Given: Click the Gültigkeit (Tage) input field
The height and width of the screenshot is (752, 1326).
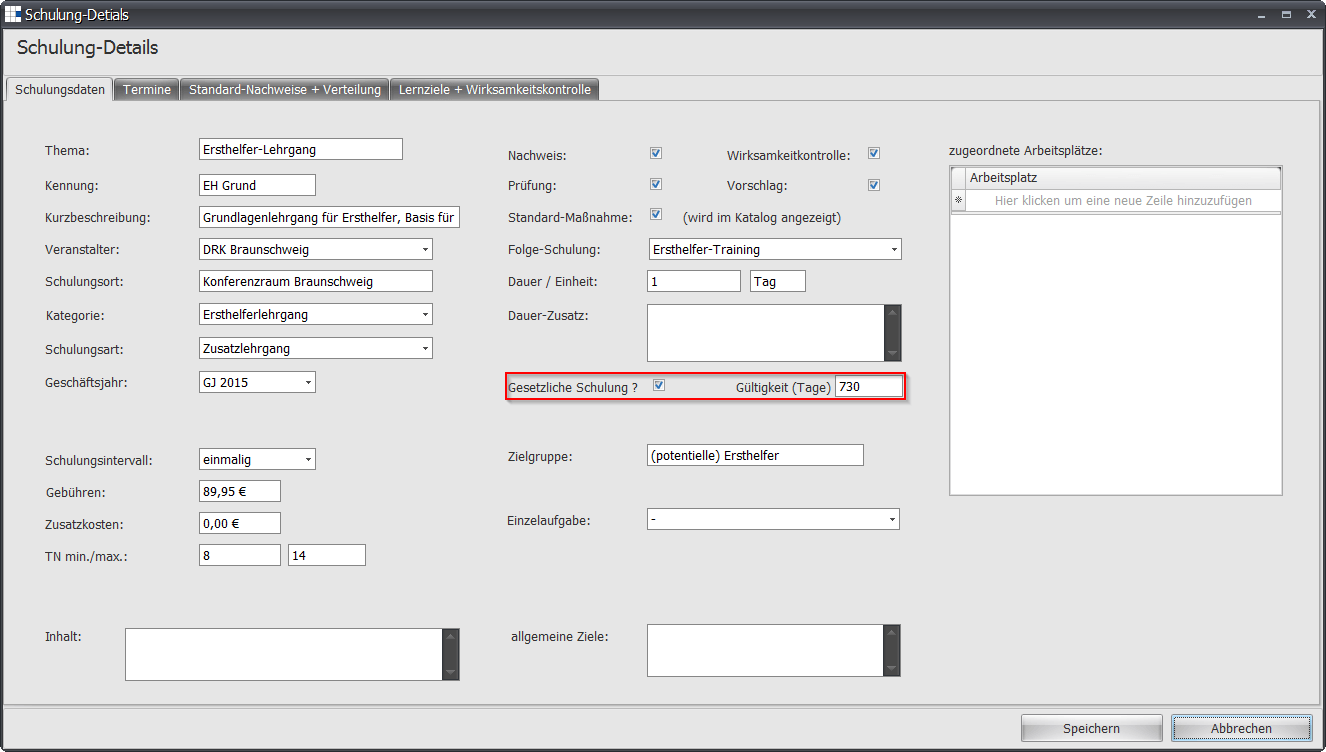Looking at the screenshot, I should [869, 387].
